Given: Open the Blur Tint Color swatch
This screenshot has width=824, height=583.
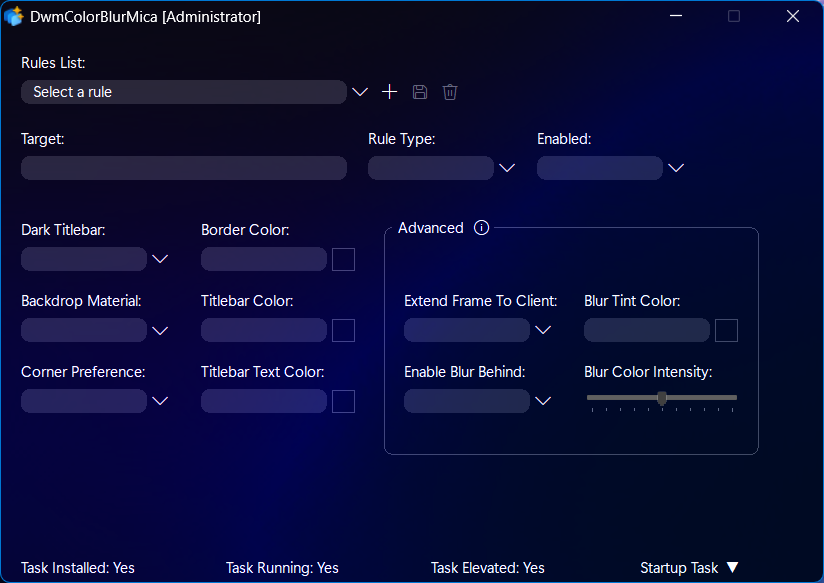Looking at the screenshot, I should [x=727, y=331].
